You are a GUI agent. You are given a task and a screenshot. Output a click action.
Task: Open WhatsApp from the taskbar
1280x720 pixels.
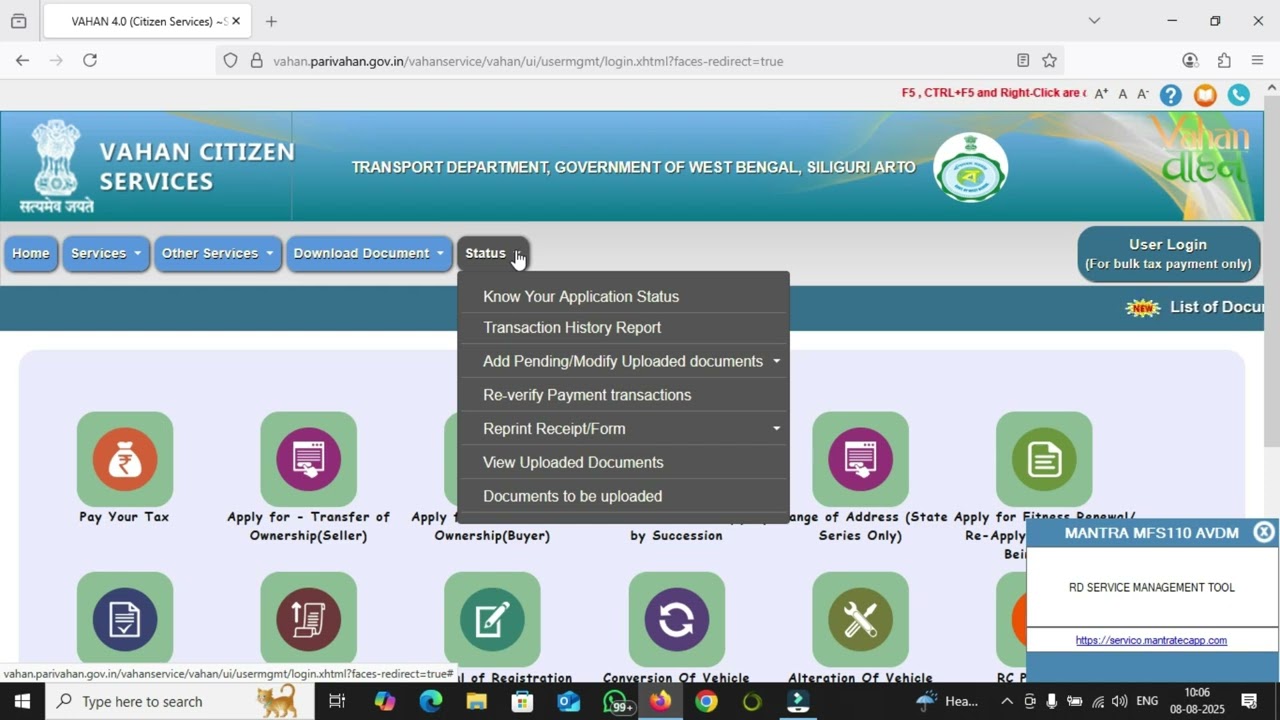point(617,701)
